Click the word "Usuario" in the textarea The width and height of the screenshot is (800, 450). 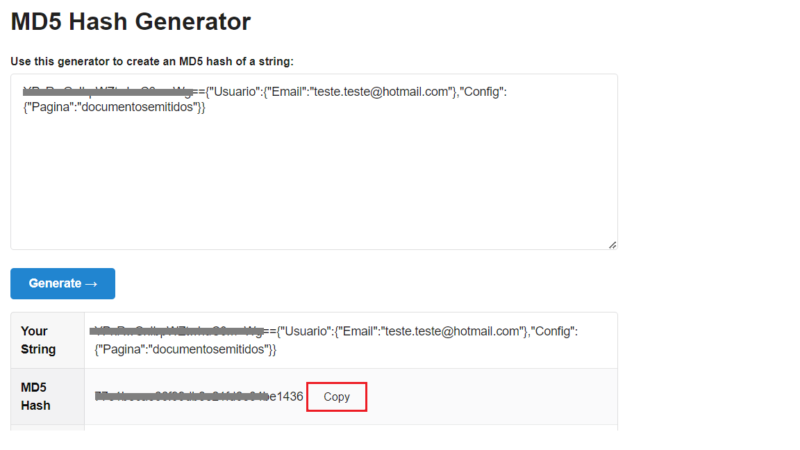pyautogui.click(x=236, y=91)
